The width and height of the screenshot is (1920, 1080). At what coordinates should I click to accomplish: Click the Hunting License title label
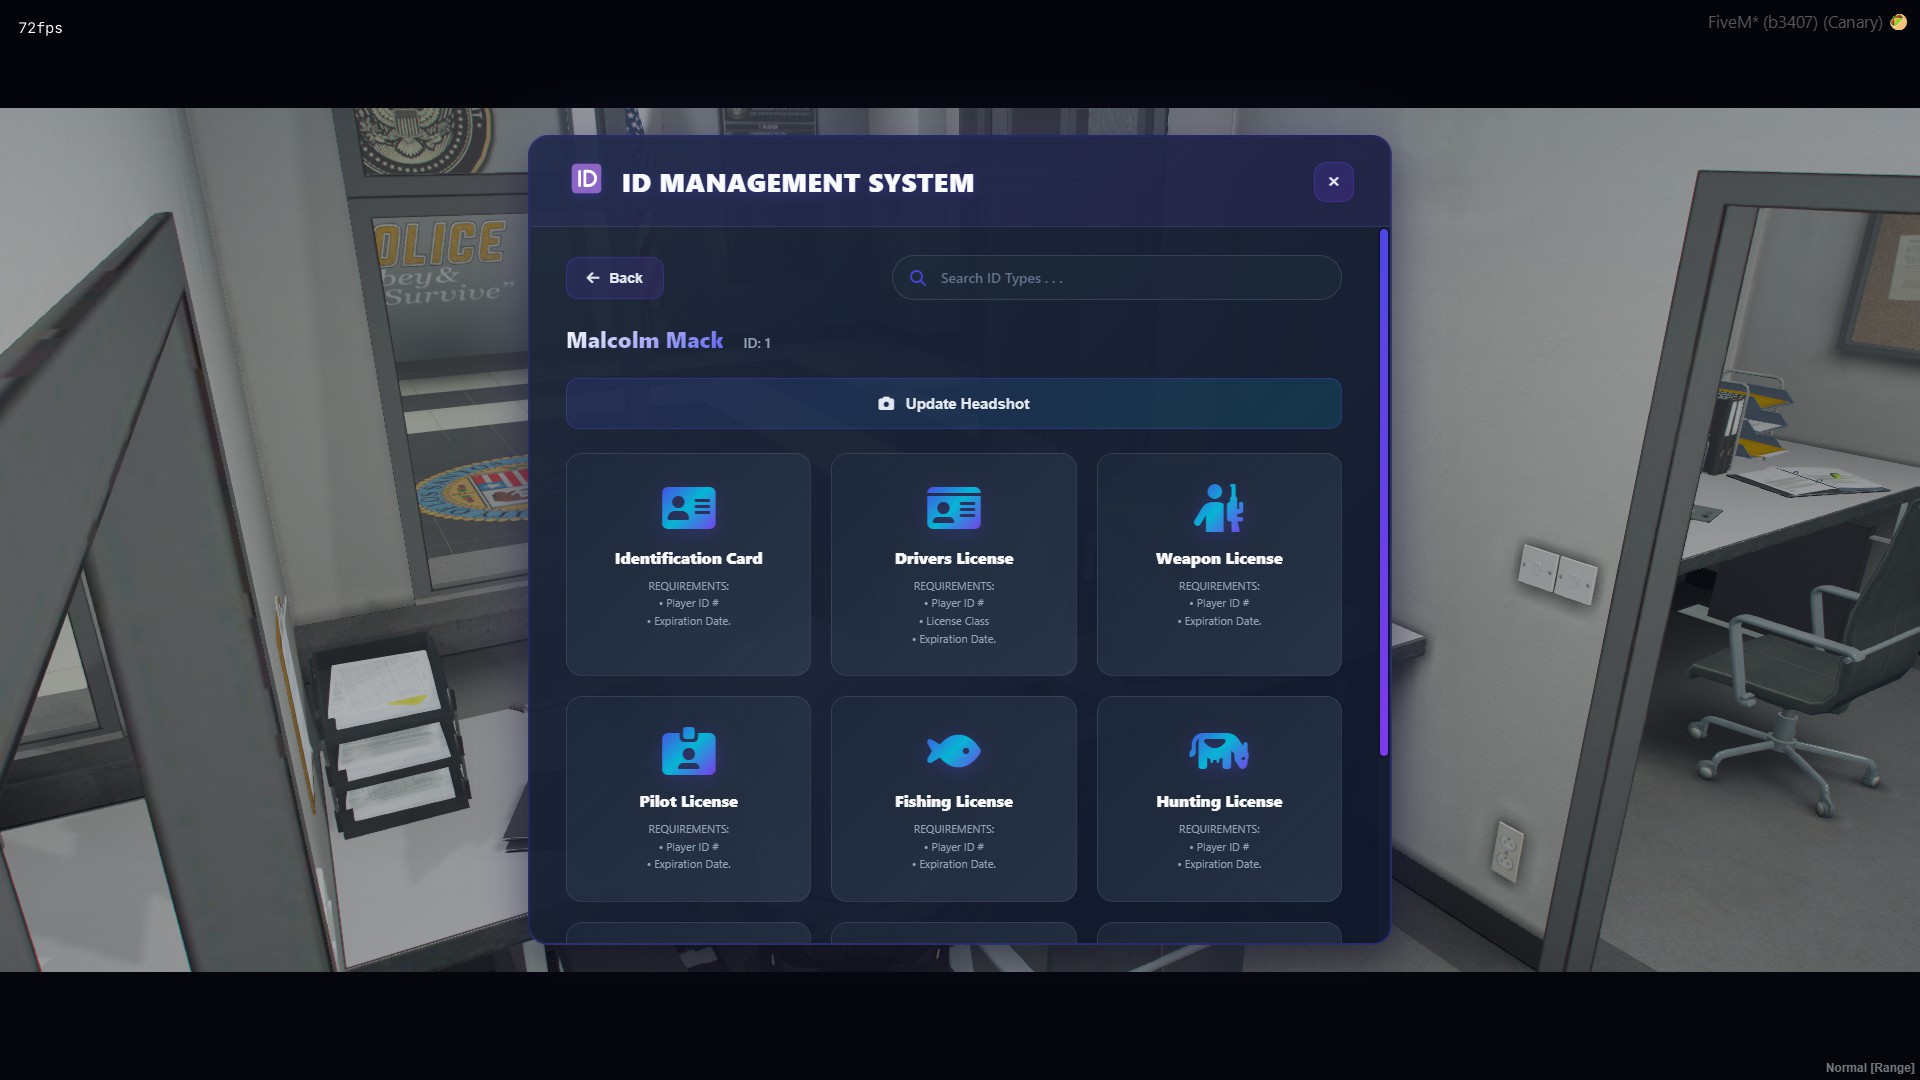tap(1218, 802)
